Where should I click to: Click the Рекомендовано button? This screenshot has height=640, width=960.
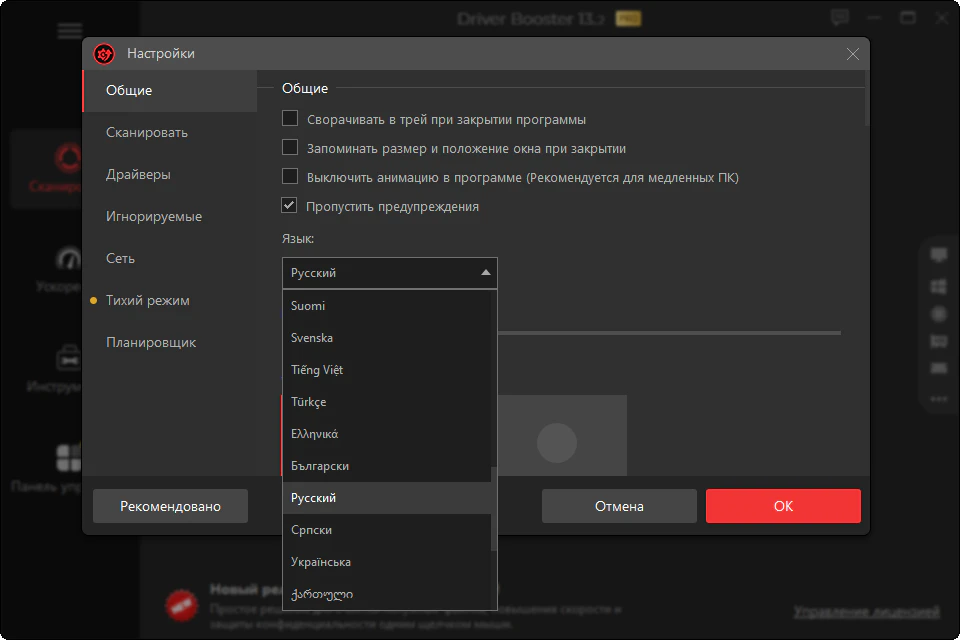pyautogui.click(x=170, y=506)
